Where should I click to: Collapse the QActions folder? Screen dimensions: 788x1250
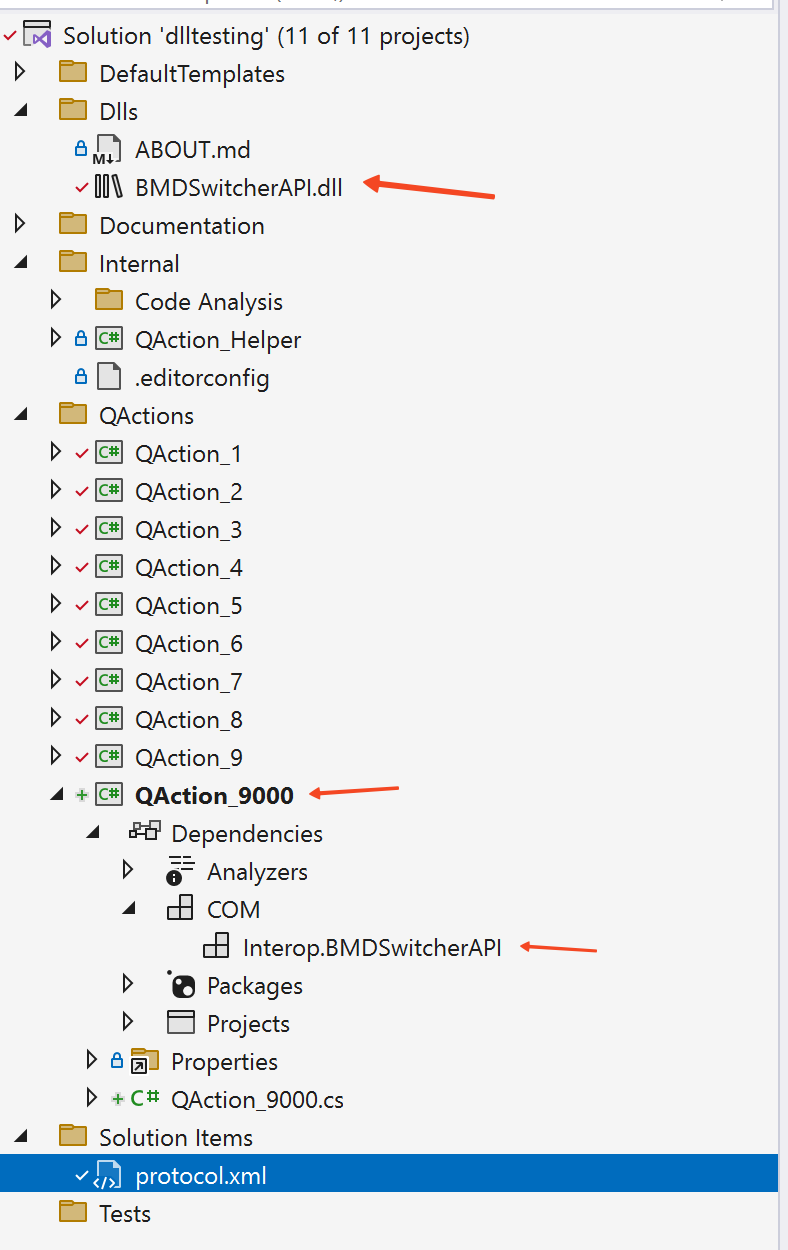(19, 415)
